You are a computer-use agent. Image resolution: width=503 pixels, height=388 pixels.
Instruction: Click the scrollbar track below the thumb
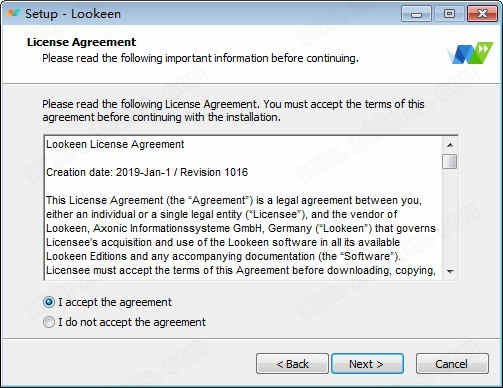pyautogui.click(x=450, y=217)
